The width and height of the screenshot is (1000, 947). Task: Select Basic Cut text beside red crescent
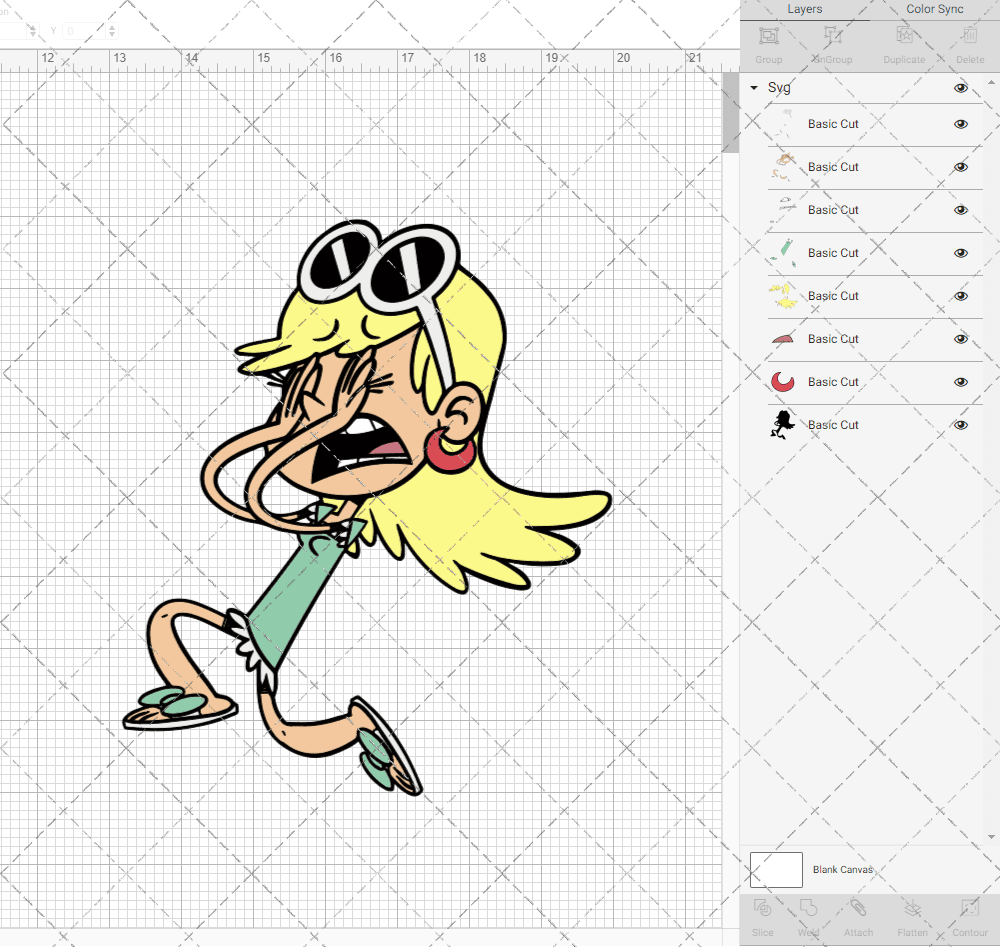833,382
